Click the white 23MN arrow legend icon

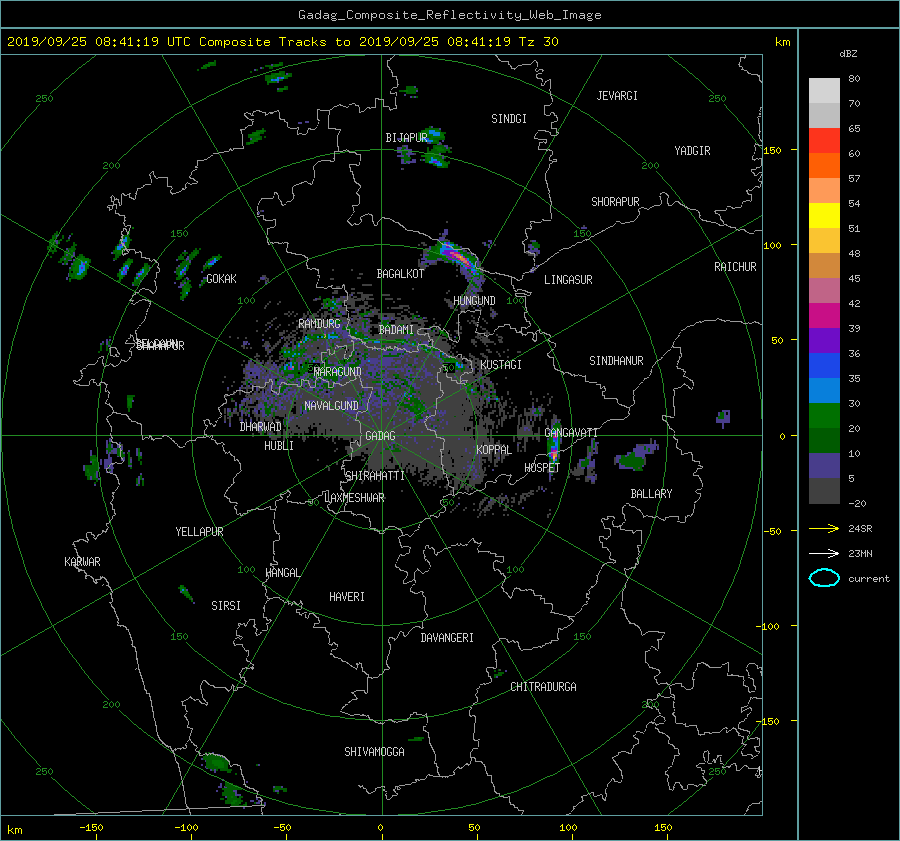pyautogui.click(x=824, y=553)
